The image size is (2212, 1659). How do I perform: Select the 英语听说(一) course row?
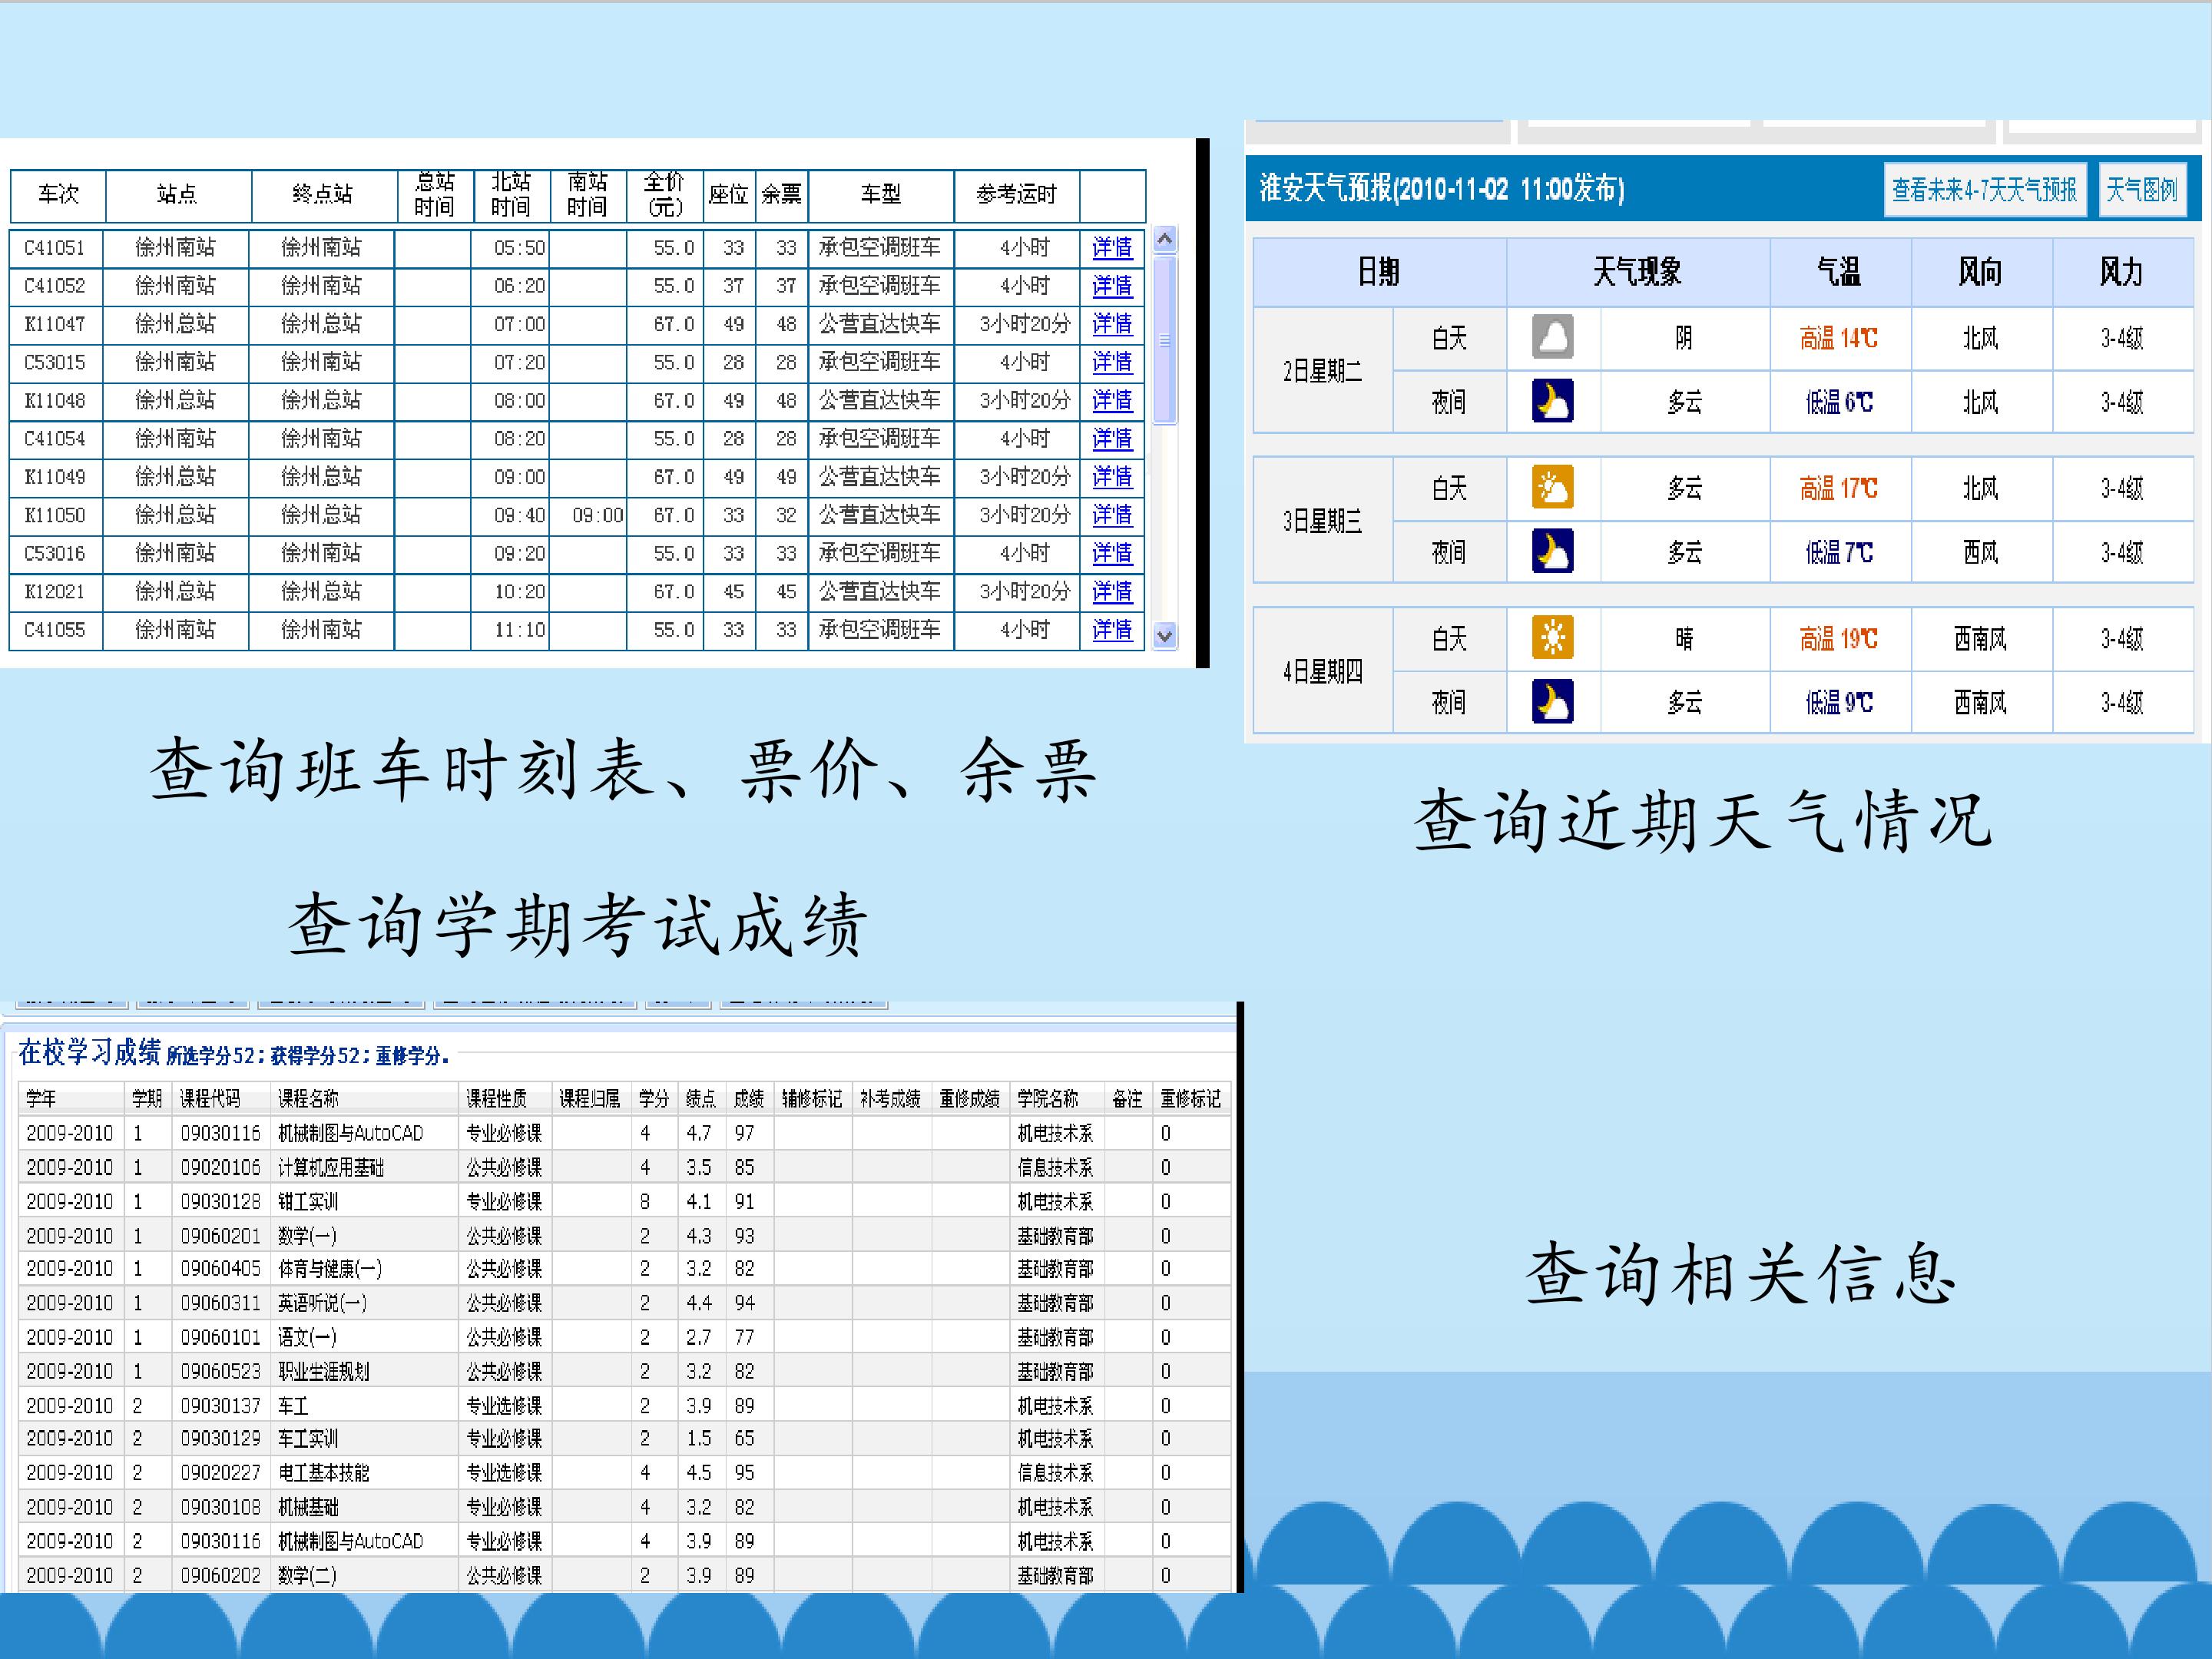[x=624, y=1303]
